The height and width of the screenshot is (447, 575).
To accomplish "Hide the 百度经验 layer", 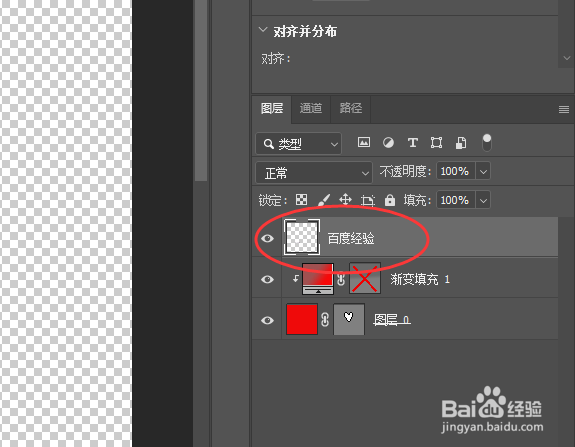I will (x=267, y=239).
